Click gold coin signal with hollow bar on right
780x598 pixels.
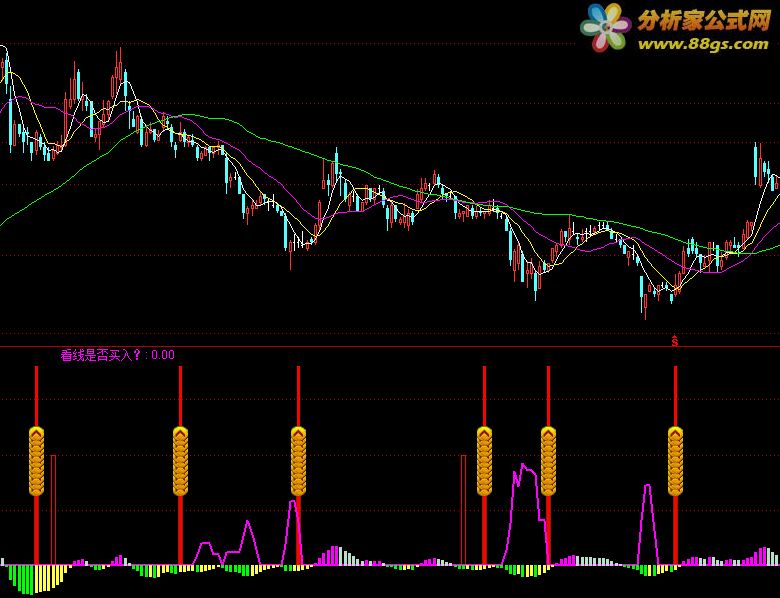pyautogui.click(x=36, y=461)
